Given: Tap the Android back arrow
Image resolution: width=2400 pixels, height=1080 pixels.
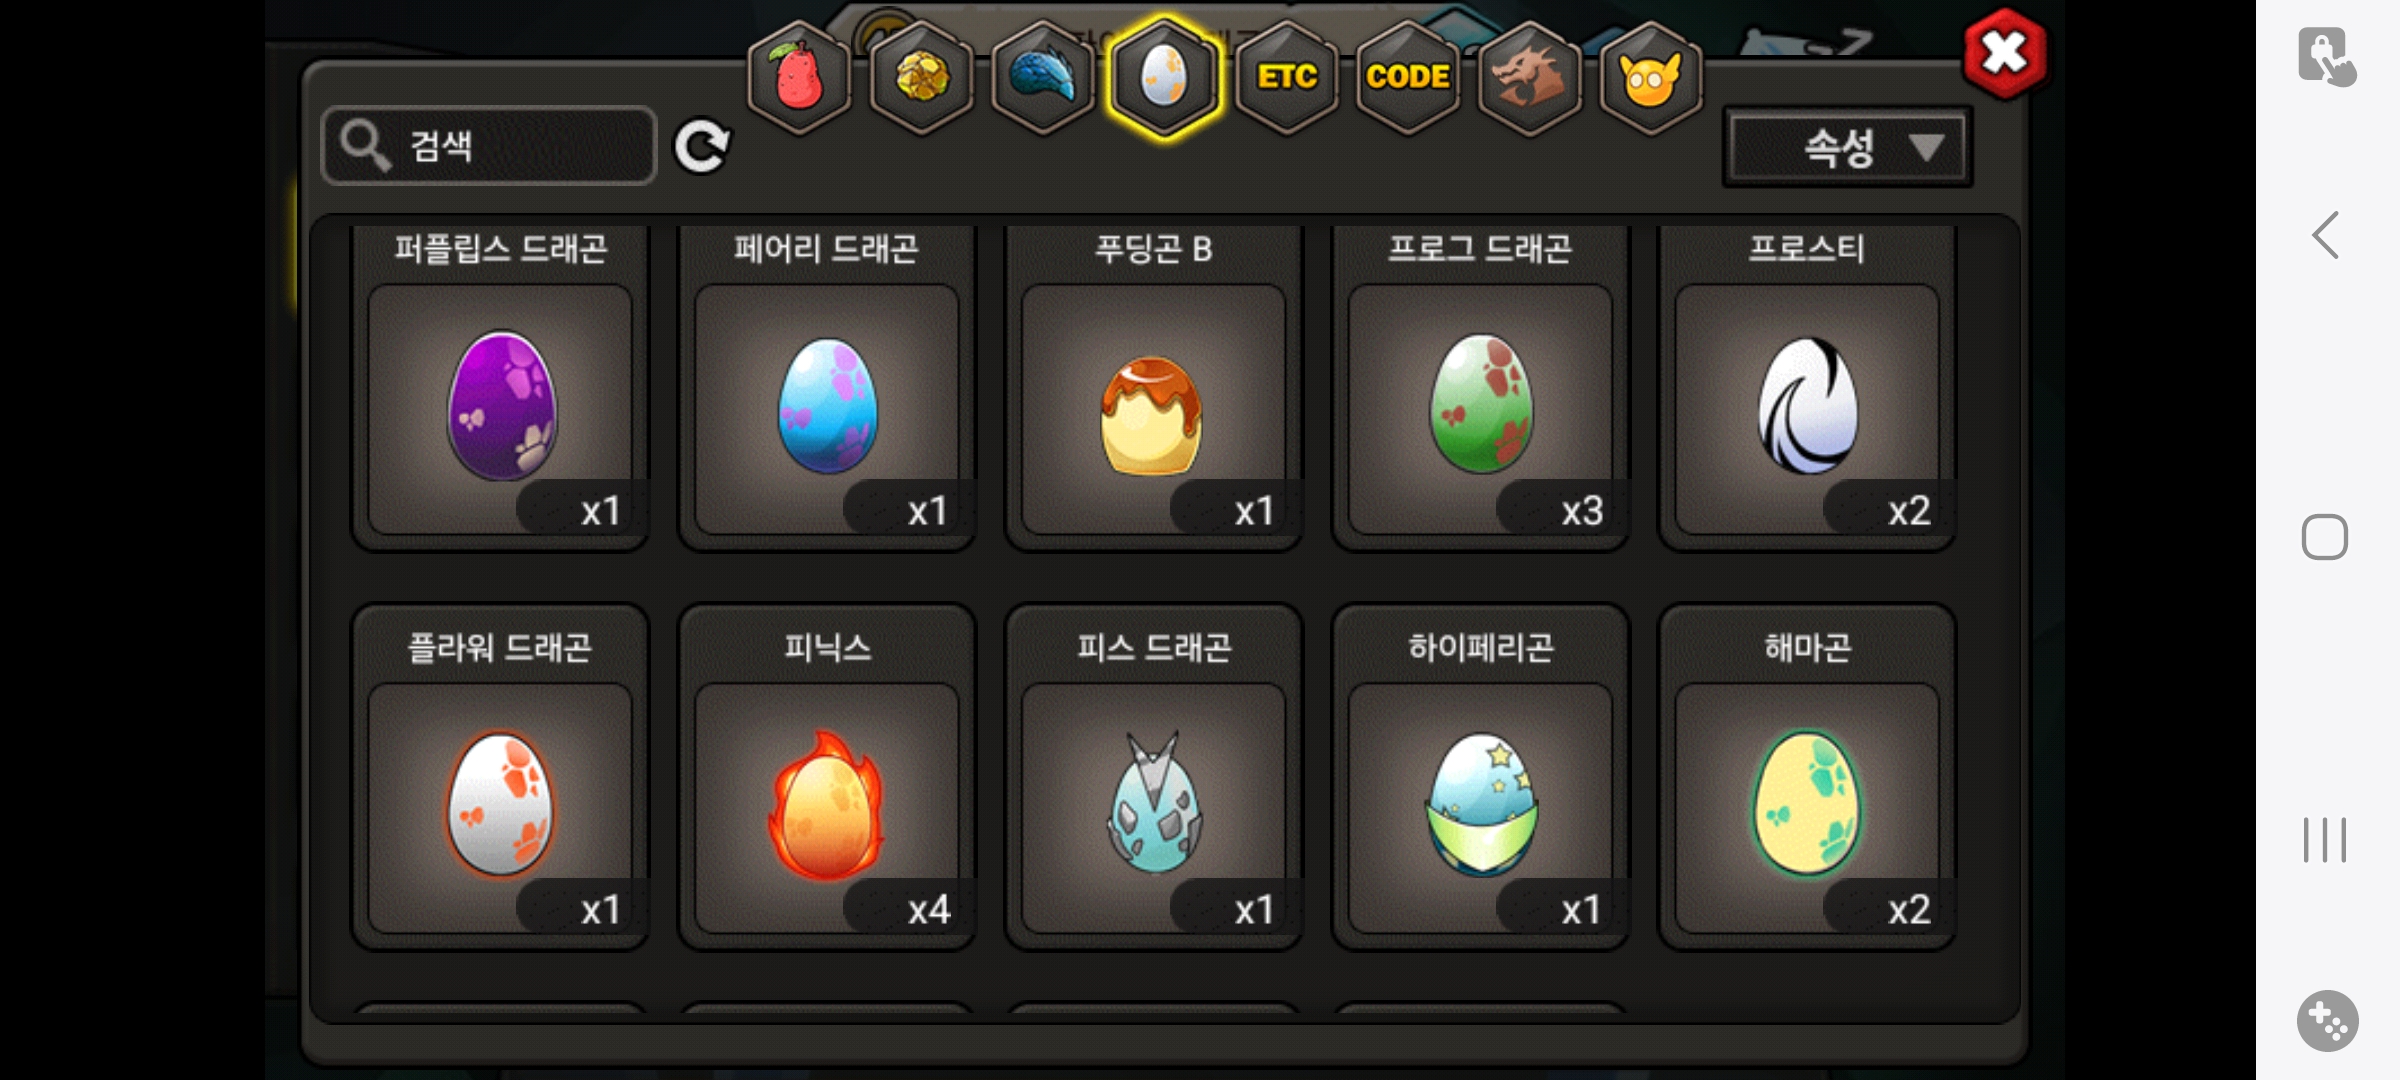Looking at the screenshot, I should [2325, 236].
